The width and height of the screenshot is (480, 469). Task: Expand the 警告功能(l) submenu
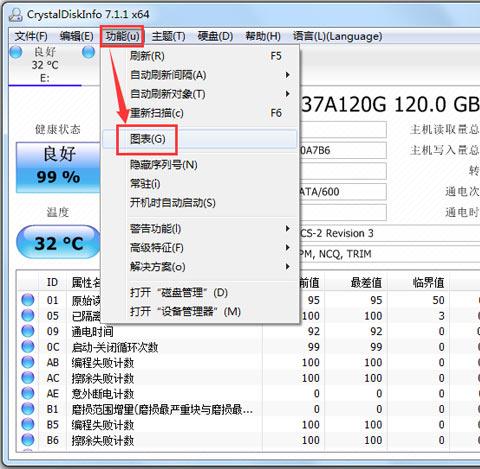(199, 229)
